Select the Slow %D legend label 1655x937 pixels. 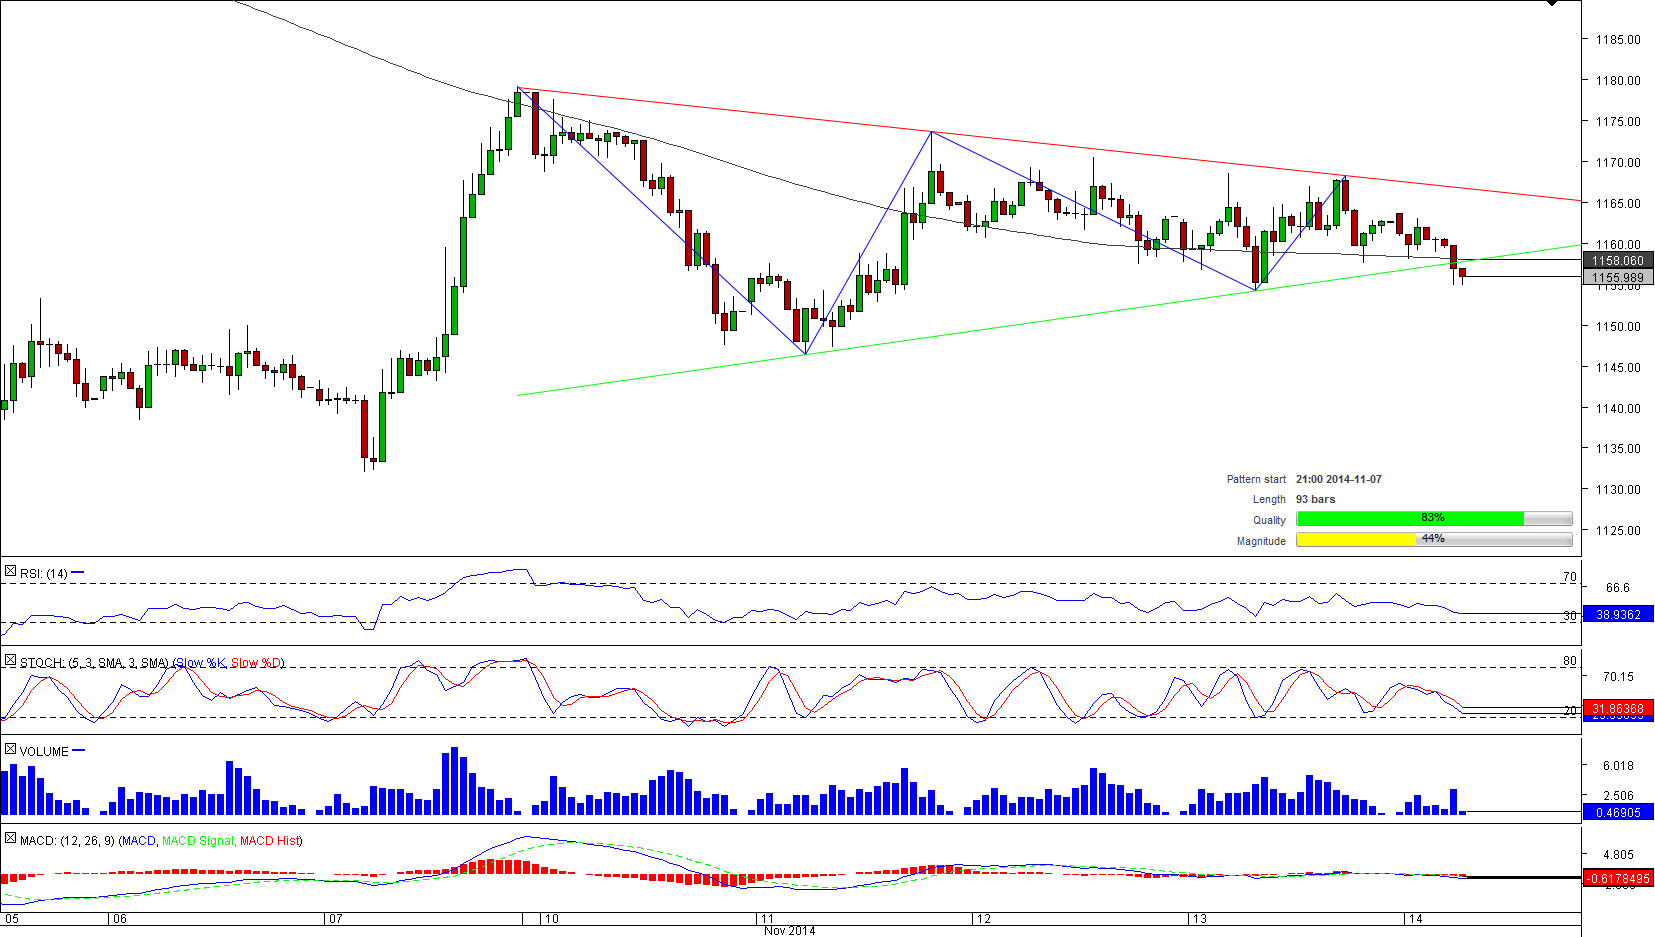click(256, 663)
